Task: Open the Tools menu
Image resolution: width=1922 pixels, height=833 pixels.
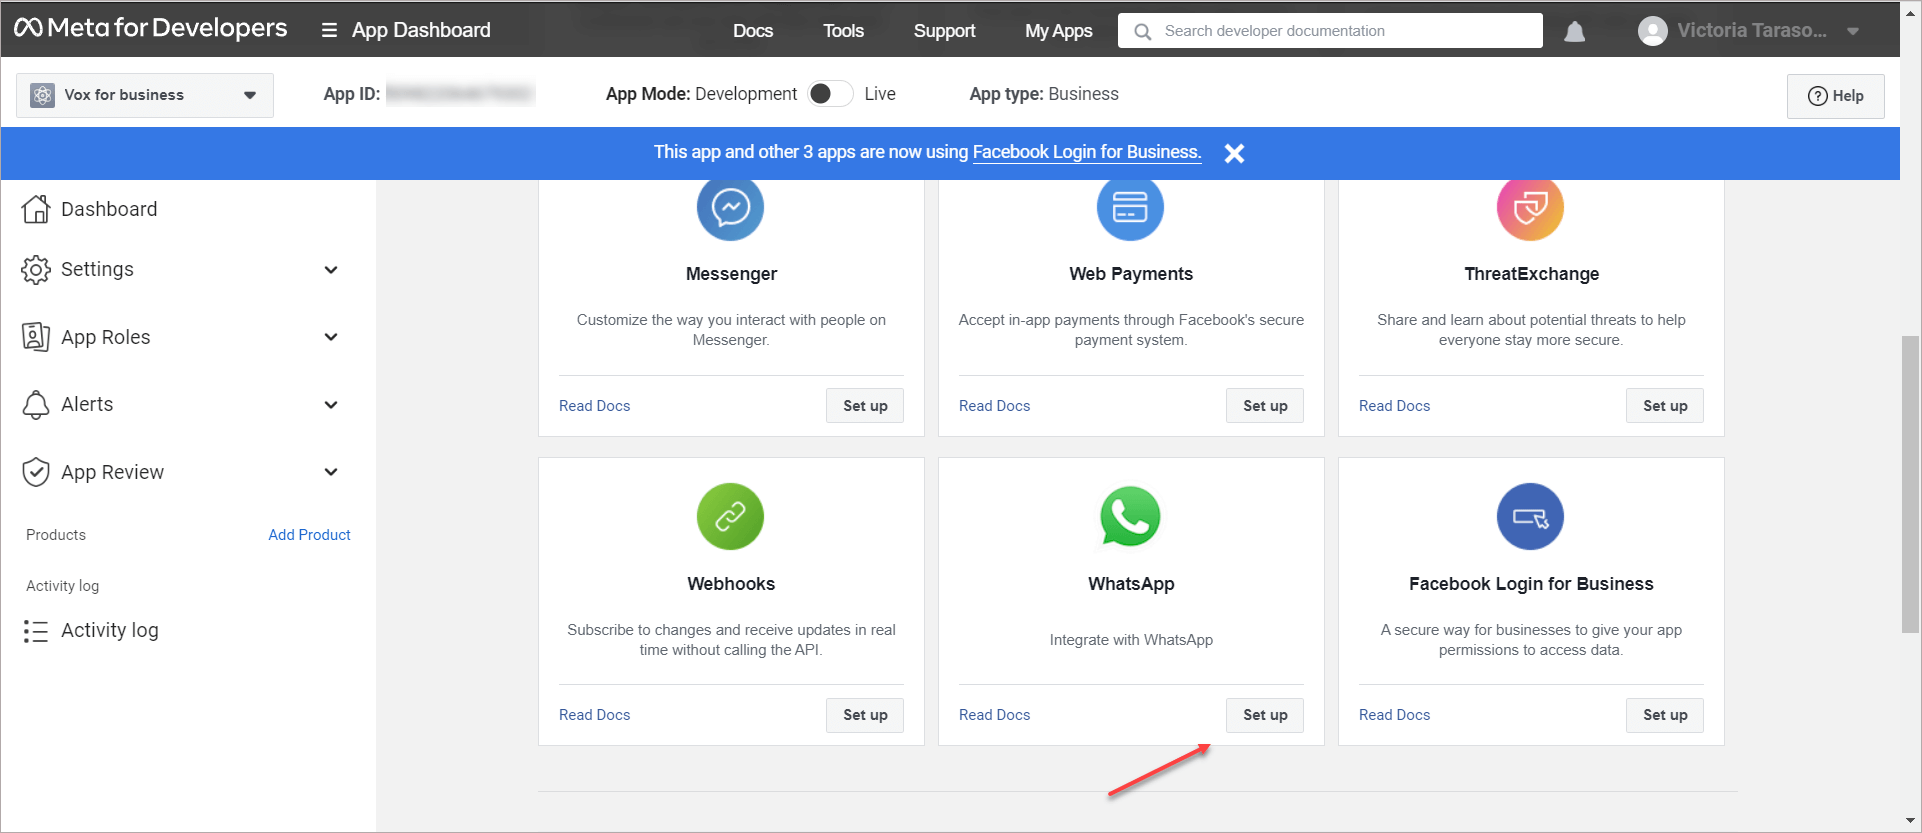Action: point(843,31)
